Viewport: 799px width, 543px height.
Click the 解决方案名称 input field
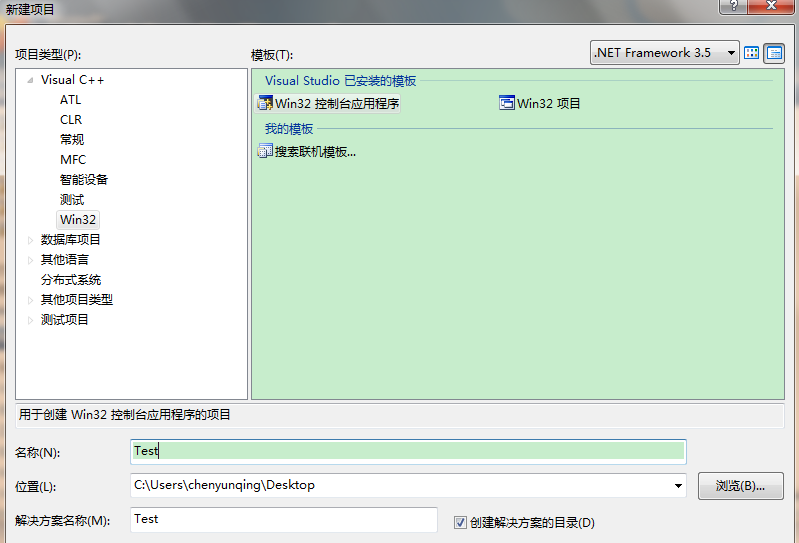pyautogui.click(x=284, y=520)
